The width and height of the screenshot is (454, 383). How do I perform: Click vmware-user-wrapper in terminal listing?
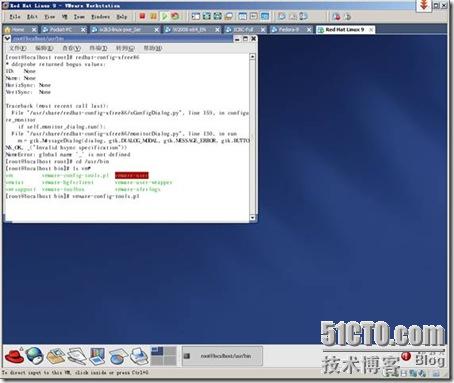tap(144, 182)
